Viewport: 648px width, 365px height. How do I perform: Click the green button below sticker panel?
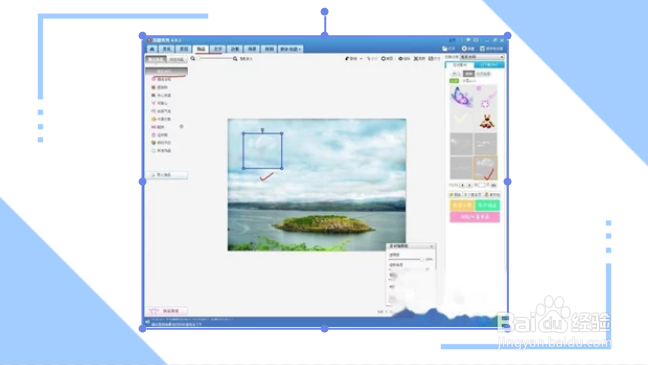(487, 205)
